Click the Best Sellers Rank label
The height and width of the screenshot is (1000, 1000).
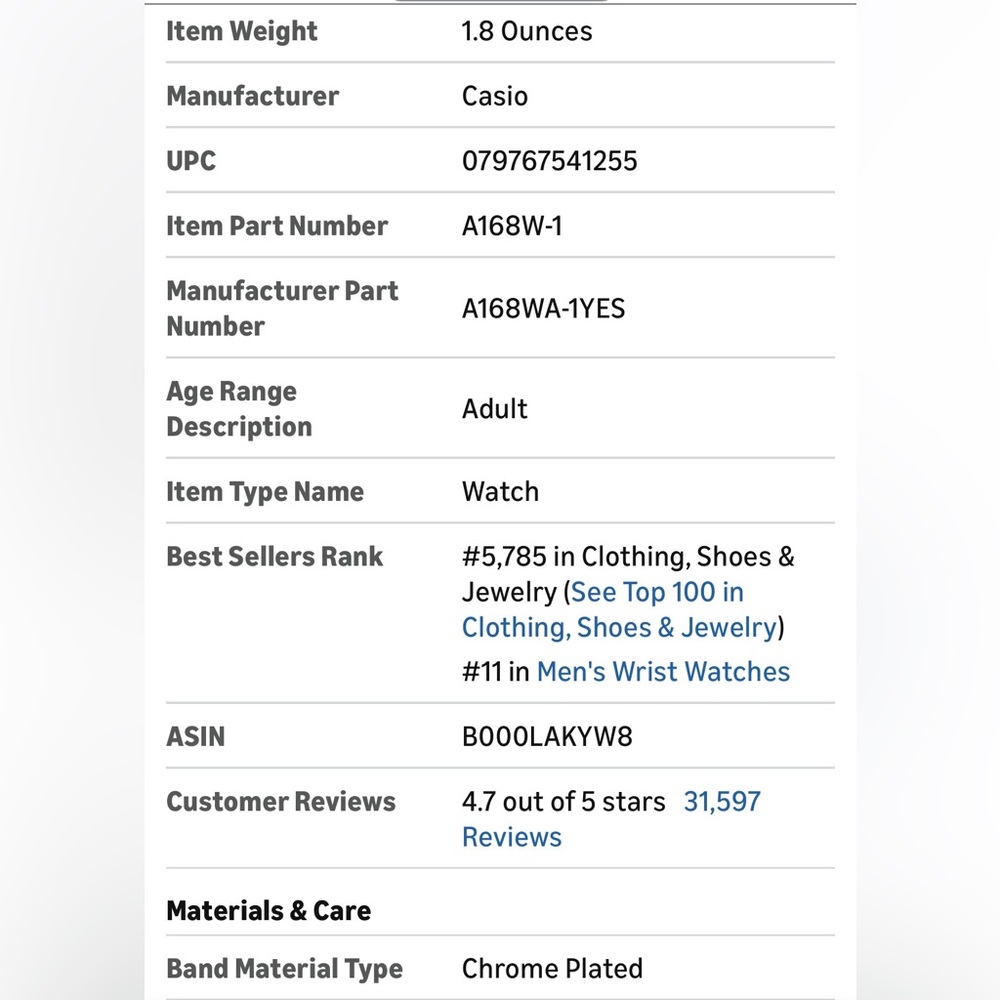pos(274,557)
